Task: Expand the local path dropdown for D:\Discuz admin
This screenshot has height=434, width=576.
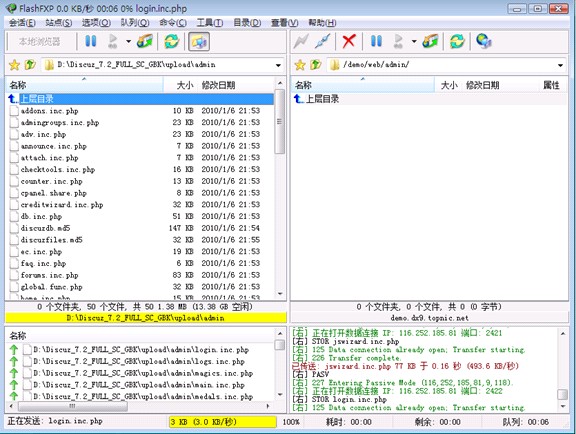Action: pos(278,65)
